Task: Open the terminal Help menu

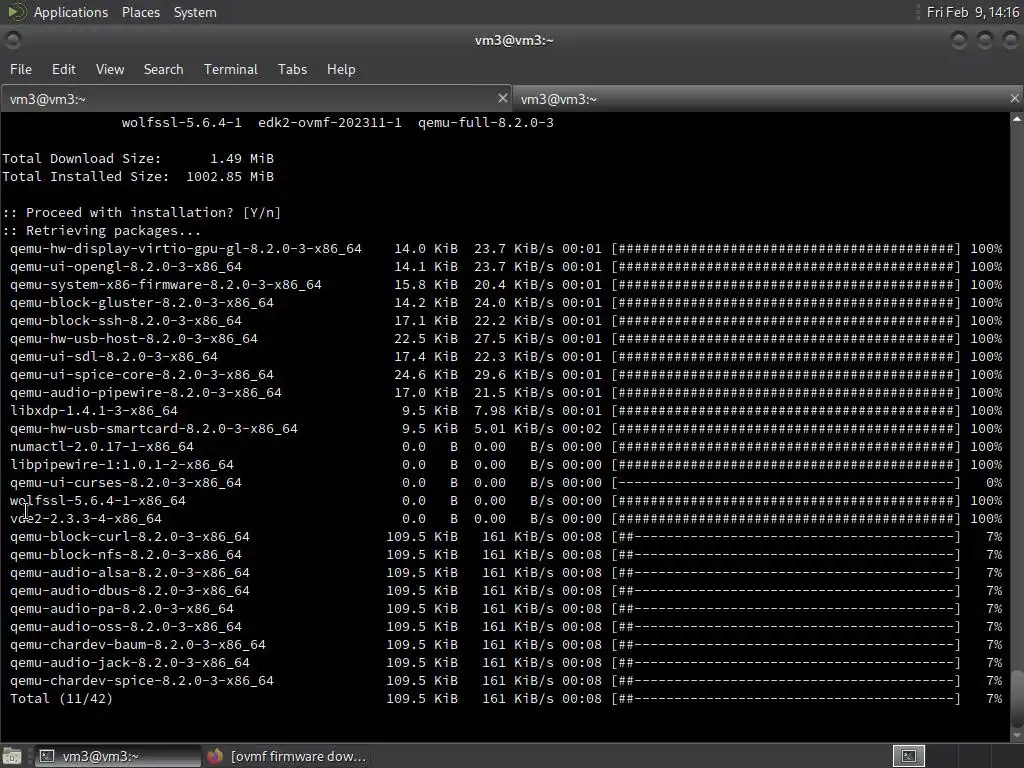Action: (x=341, y=69)
